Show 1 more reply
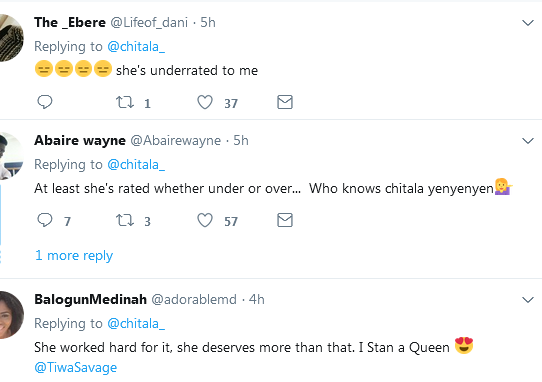The height and width of the screenshot is (382, 542). pos(74,255)
